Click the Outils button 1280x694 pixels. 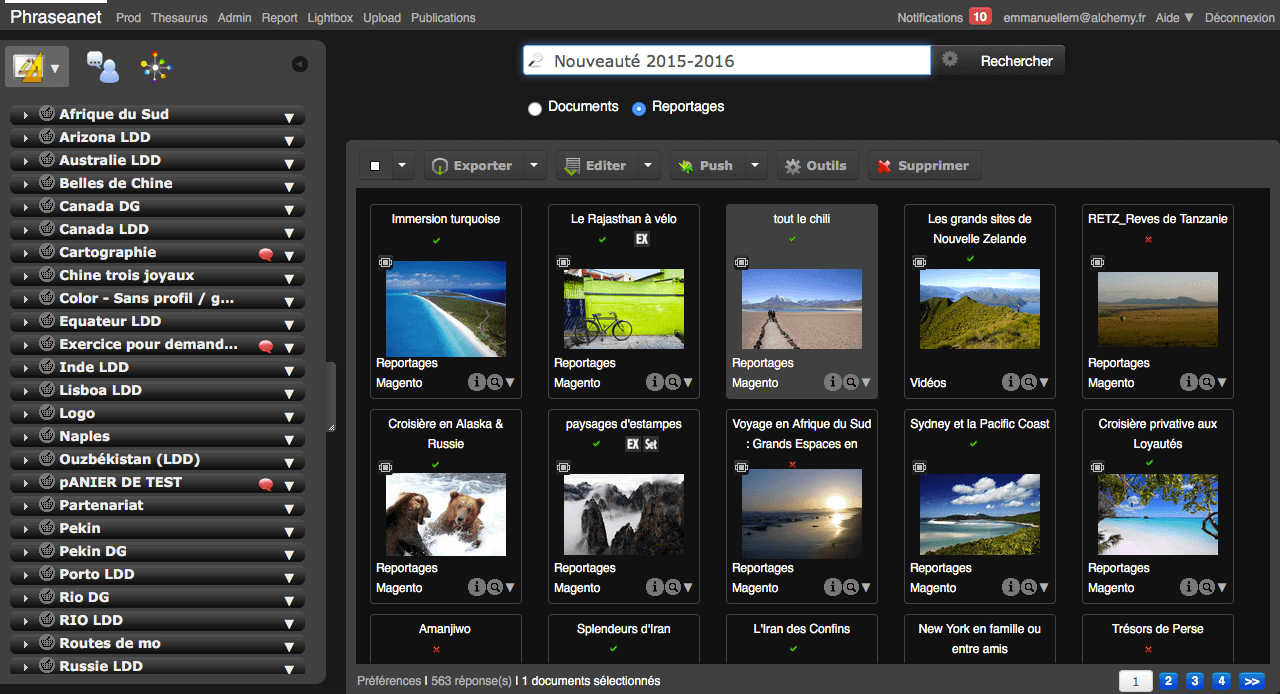pos(816,166)
